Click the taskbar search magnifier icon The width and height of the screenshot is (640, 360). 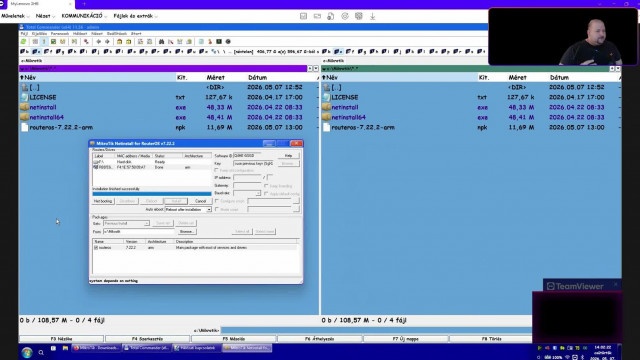point(41,353)
